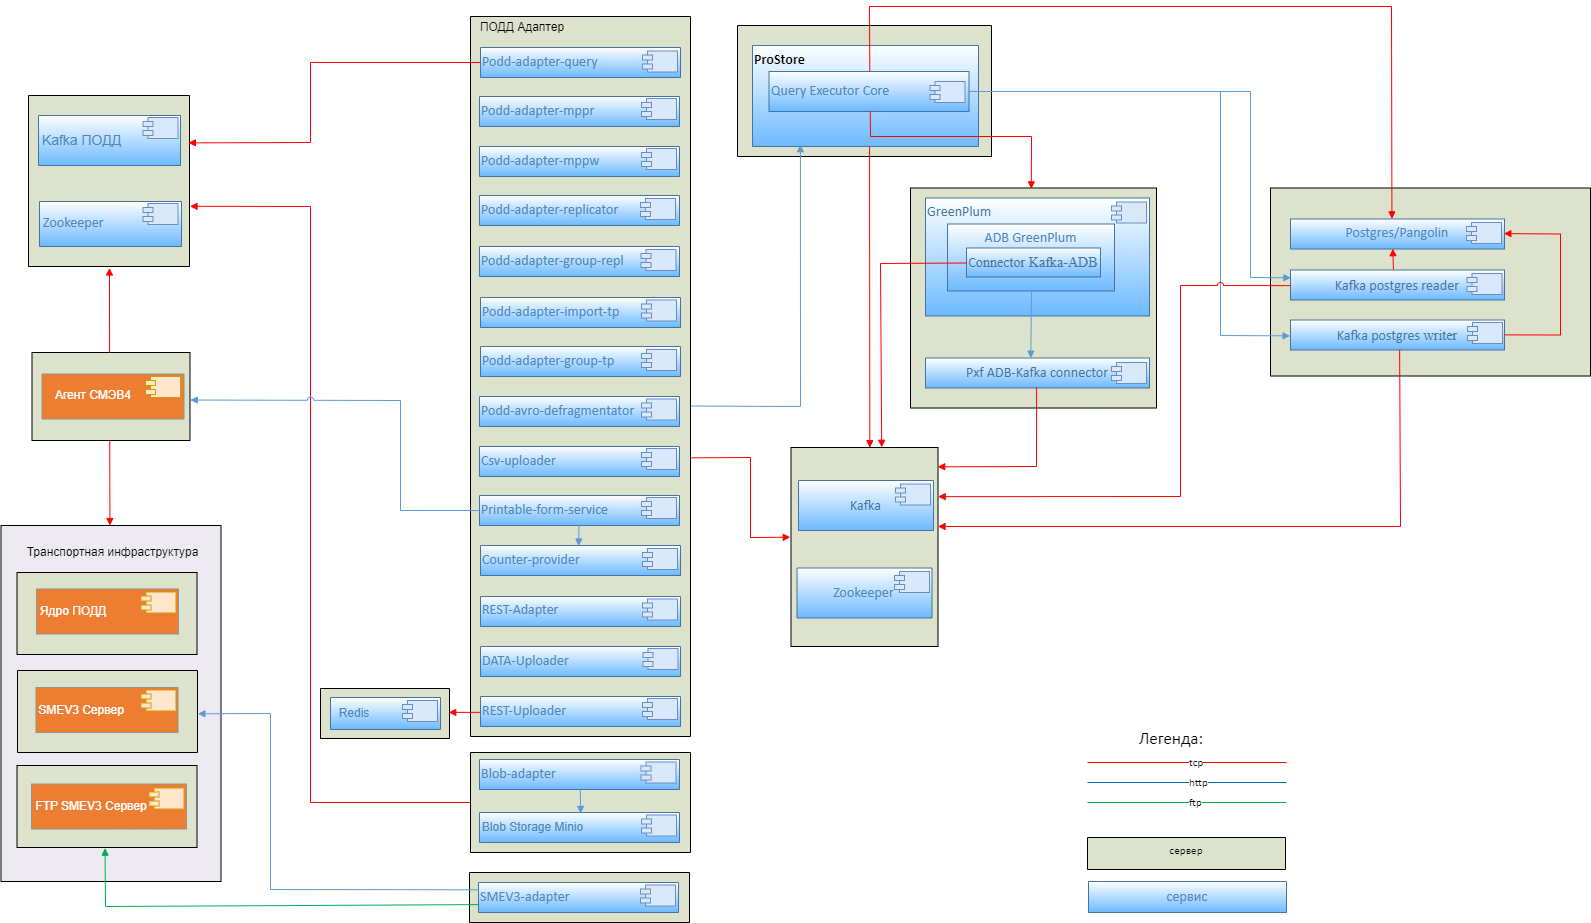
Task: Select the Printable-form-service block
Action: click(x=560, y=510)
